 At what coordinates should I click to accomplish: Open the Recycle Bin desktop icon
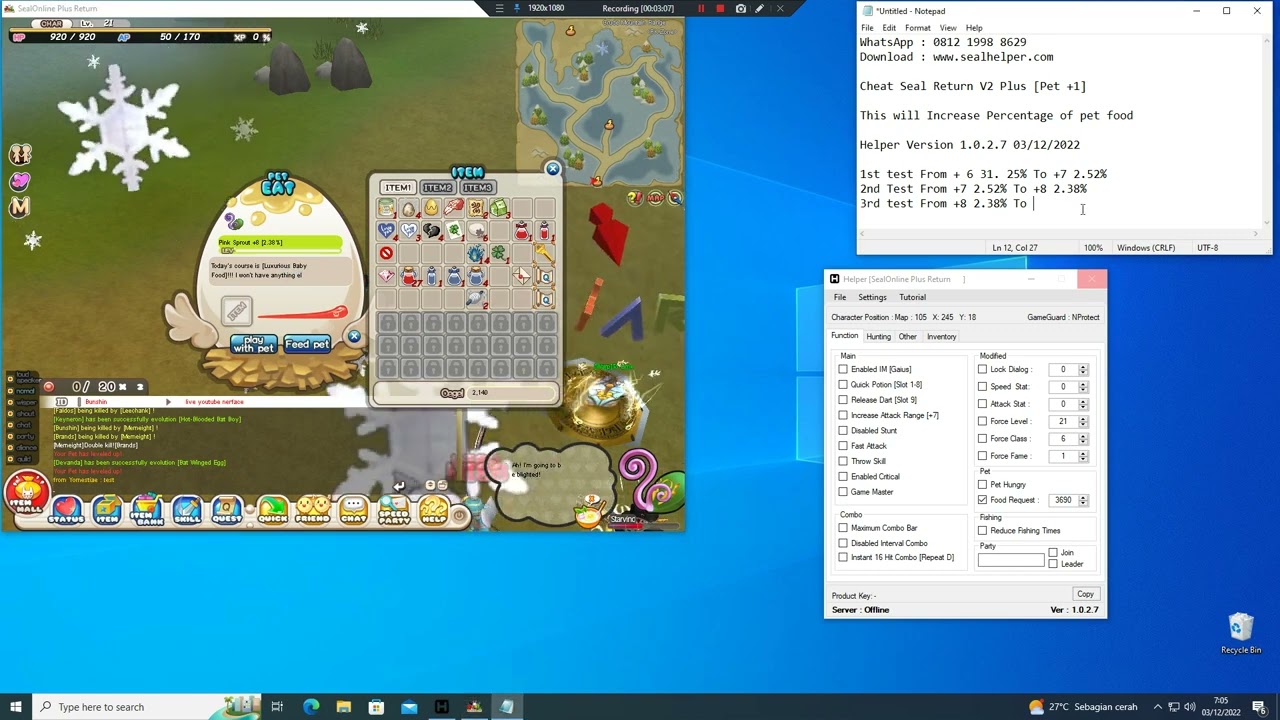point(1241,634)
